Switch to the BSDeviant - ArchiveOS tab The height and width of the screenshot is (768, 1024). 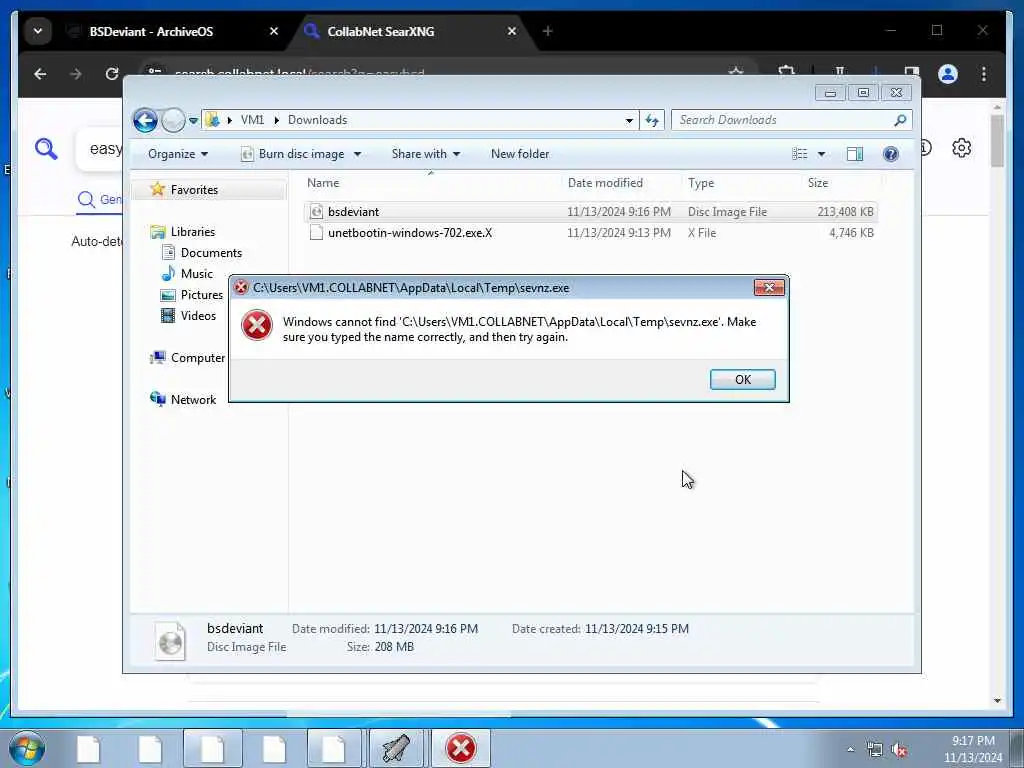(x=151, y=31)
